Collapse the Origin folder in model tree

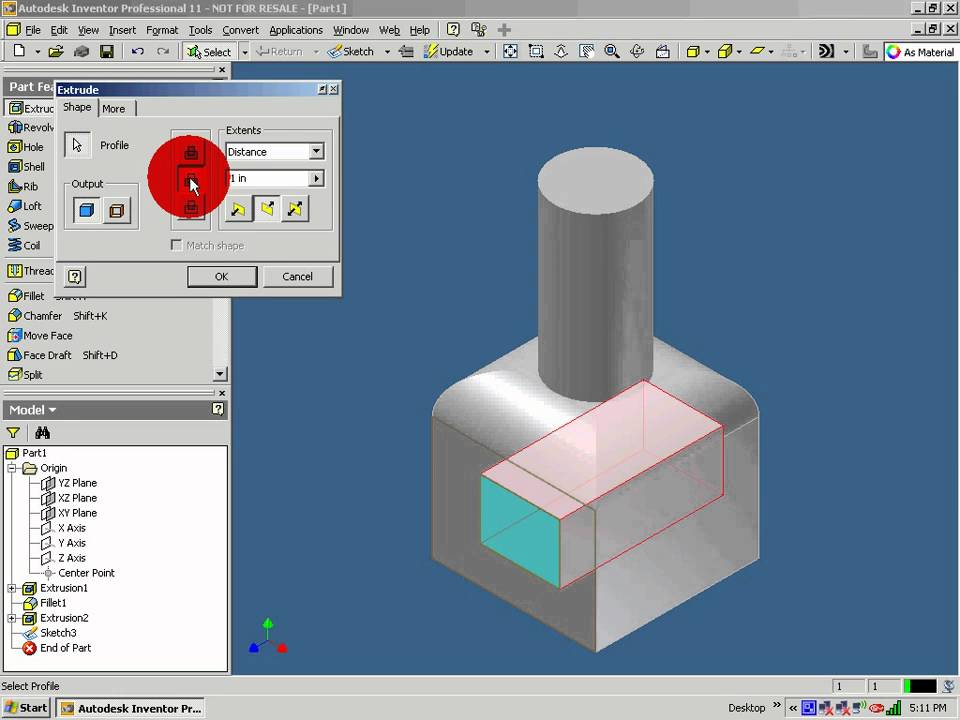click(12, 468)
